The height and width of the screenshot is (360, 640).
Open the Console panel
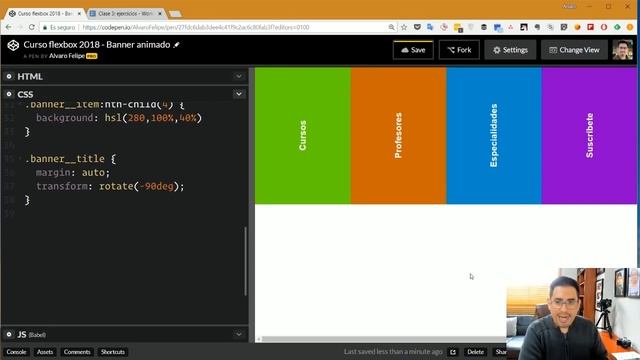pos(16,352)
